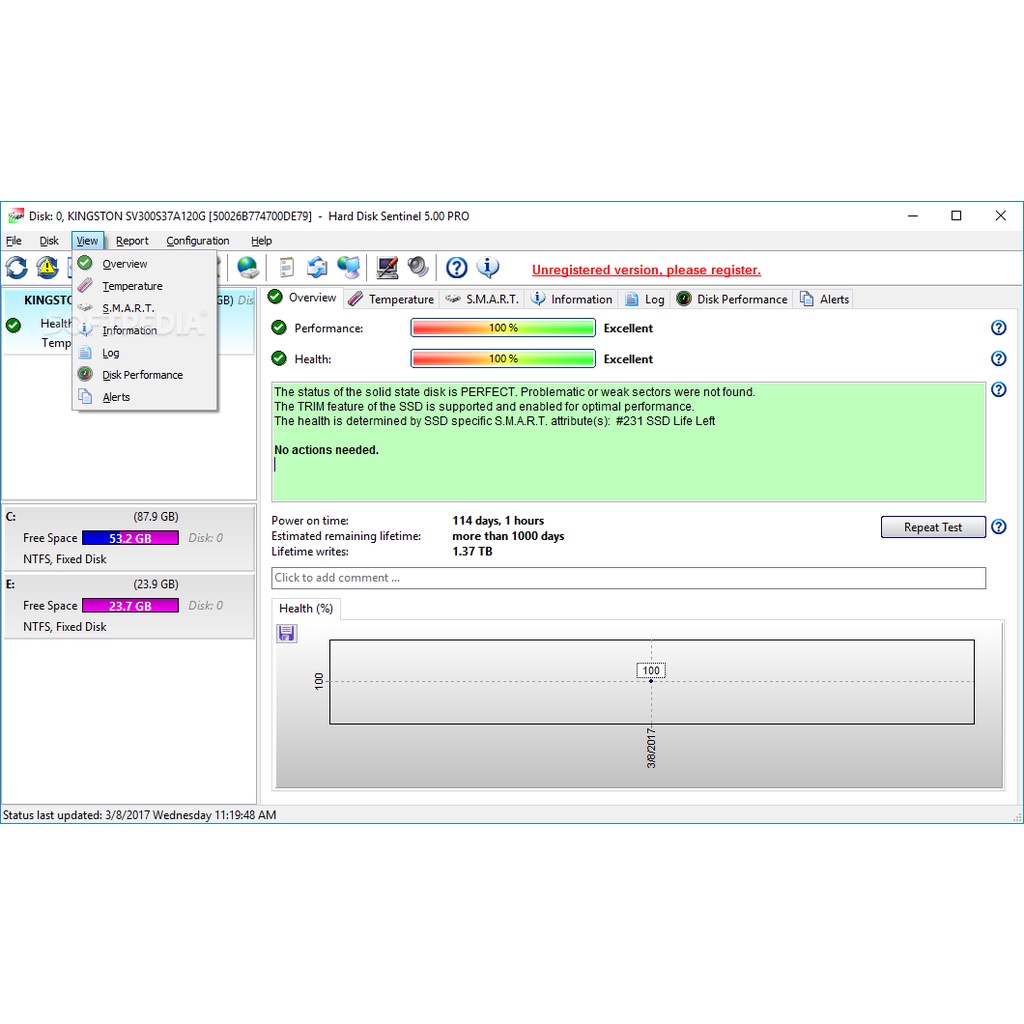Click green checkmark icon beside Health label

pyautogui.click(x=279, y=358)
